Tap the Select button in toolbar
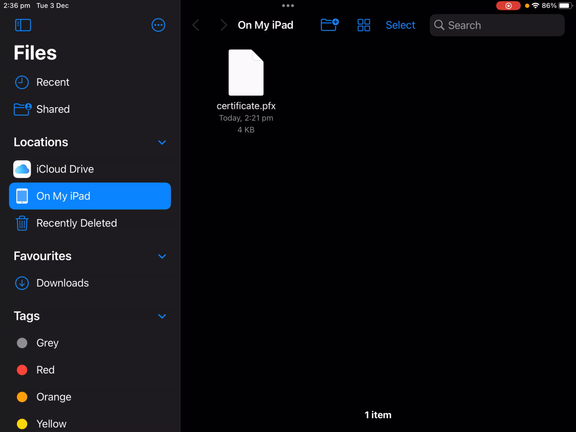 pyautogui.click(x=400, y=25)
